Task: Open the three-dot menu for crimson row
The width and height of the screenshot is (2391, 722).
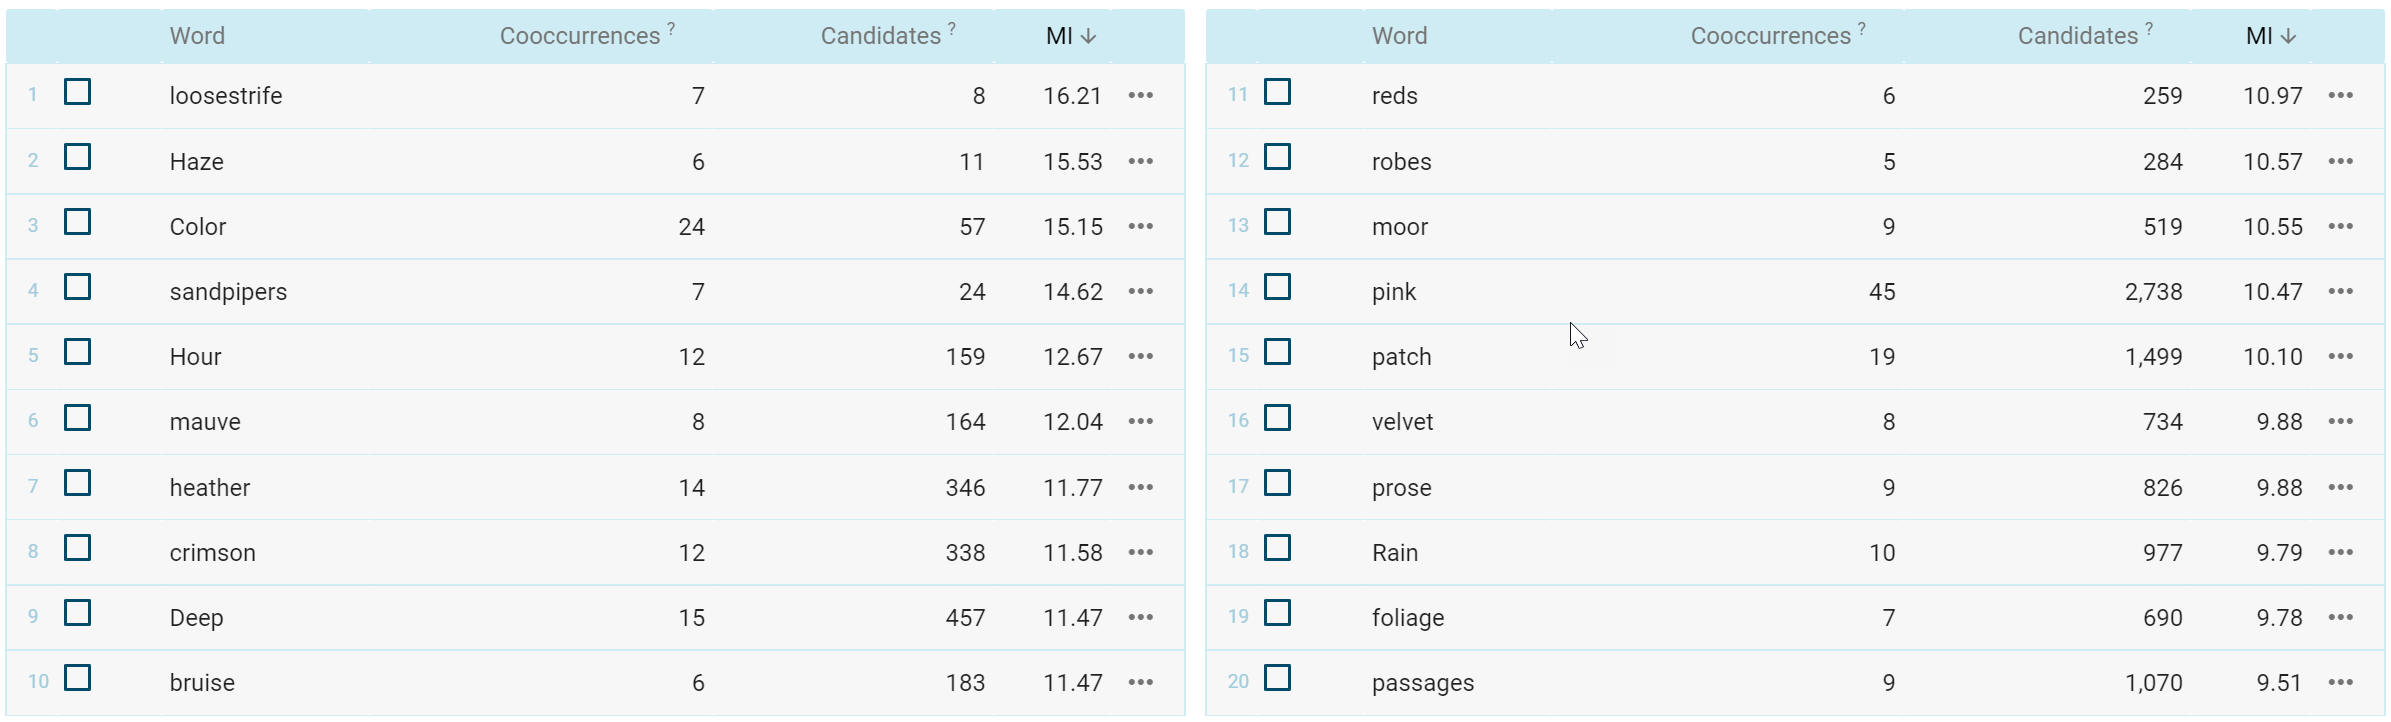Action: tap(1140, 553)
